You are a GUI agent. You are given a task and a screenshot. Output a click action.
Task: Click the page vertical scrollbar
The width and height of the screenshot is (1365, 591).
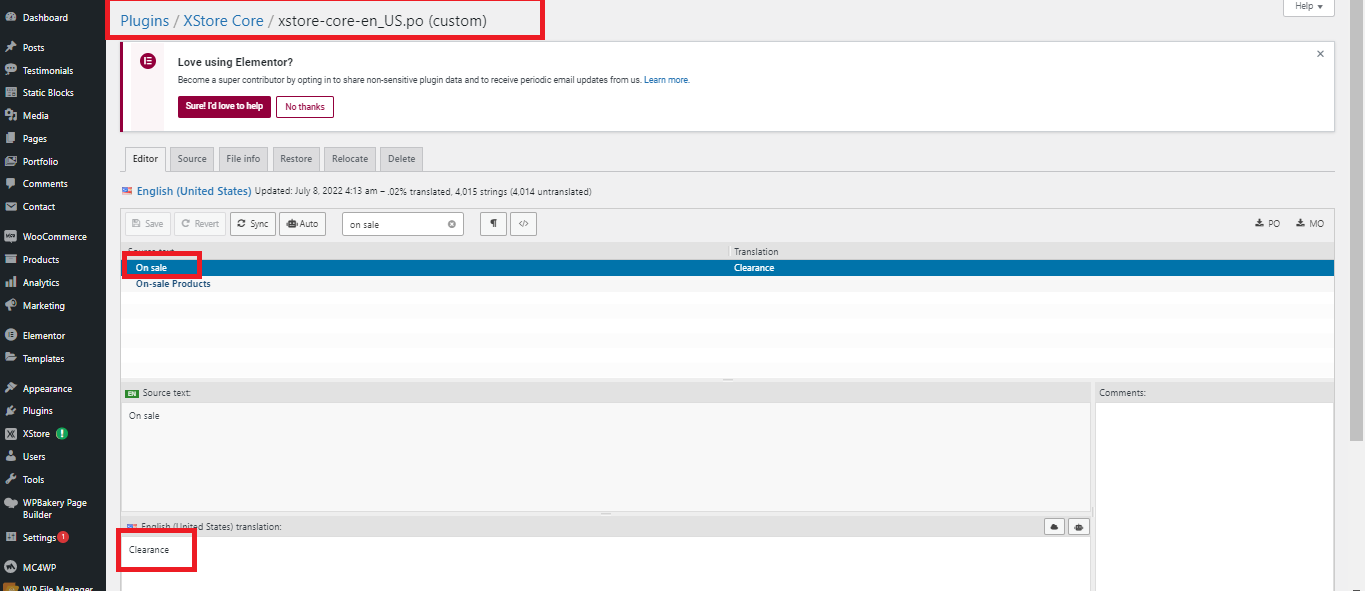[x=1357, y=220]
